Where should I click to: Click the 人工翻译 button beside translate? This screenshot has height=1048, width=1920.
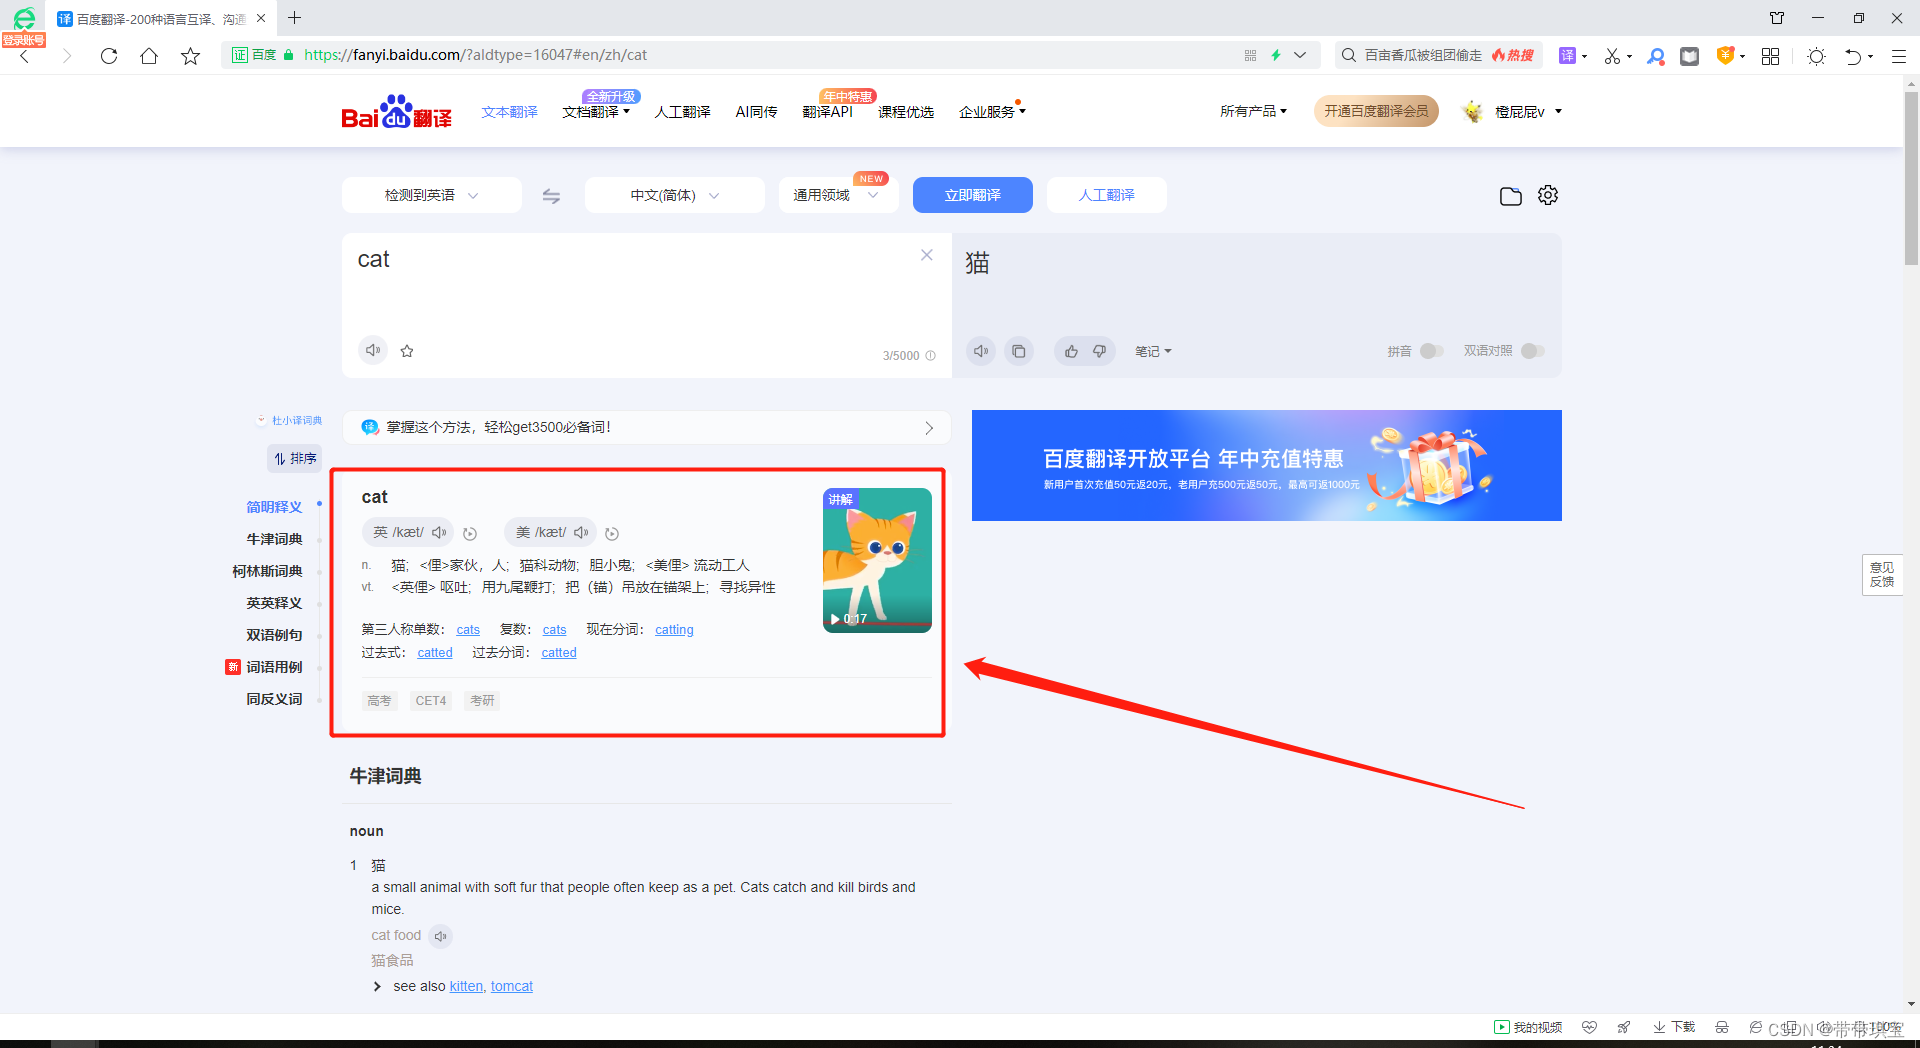[x=1106, y=195]
